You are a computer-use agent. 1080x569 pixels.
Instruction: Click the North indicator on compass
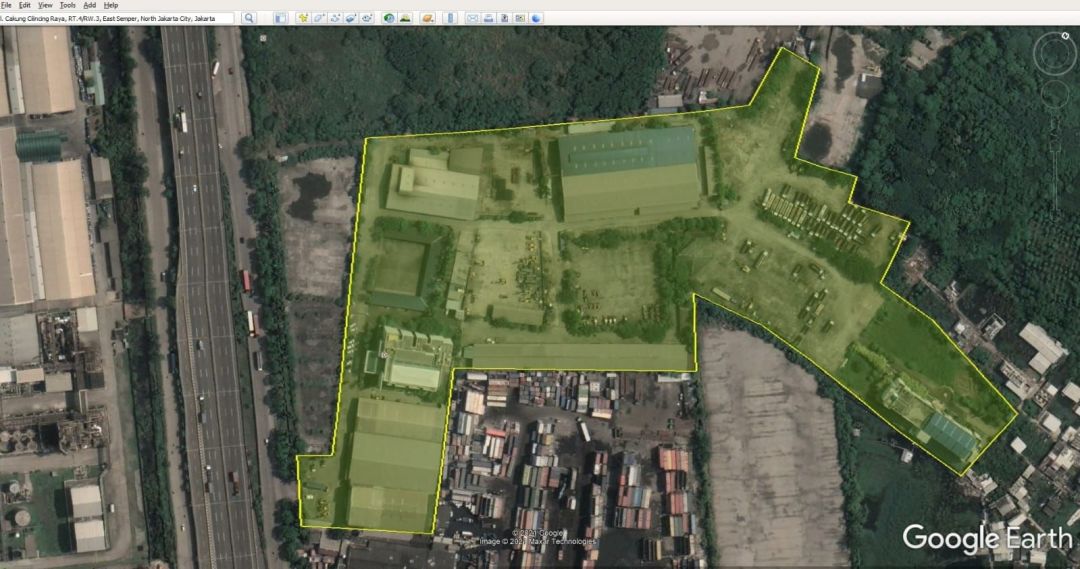click(x=1054, y=38)
